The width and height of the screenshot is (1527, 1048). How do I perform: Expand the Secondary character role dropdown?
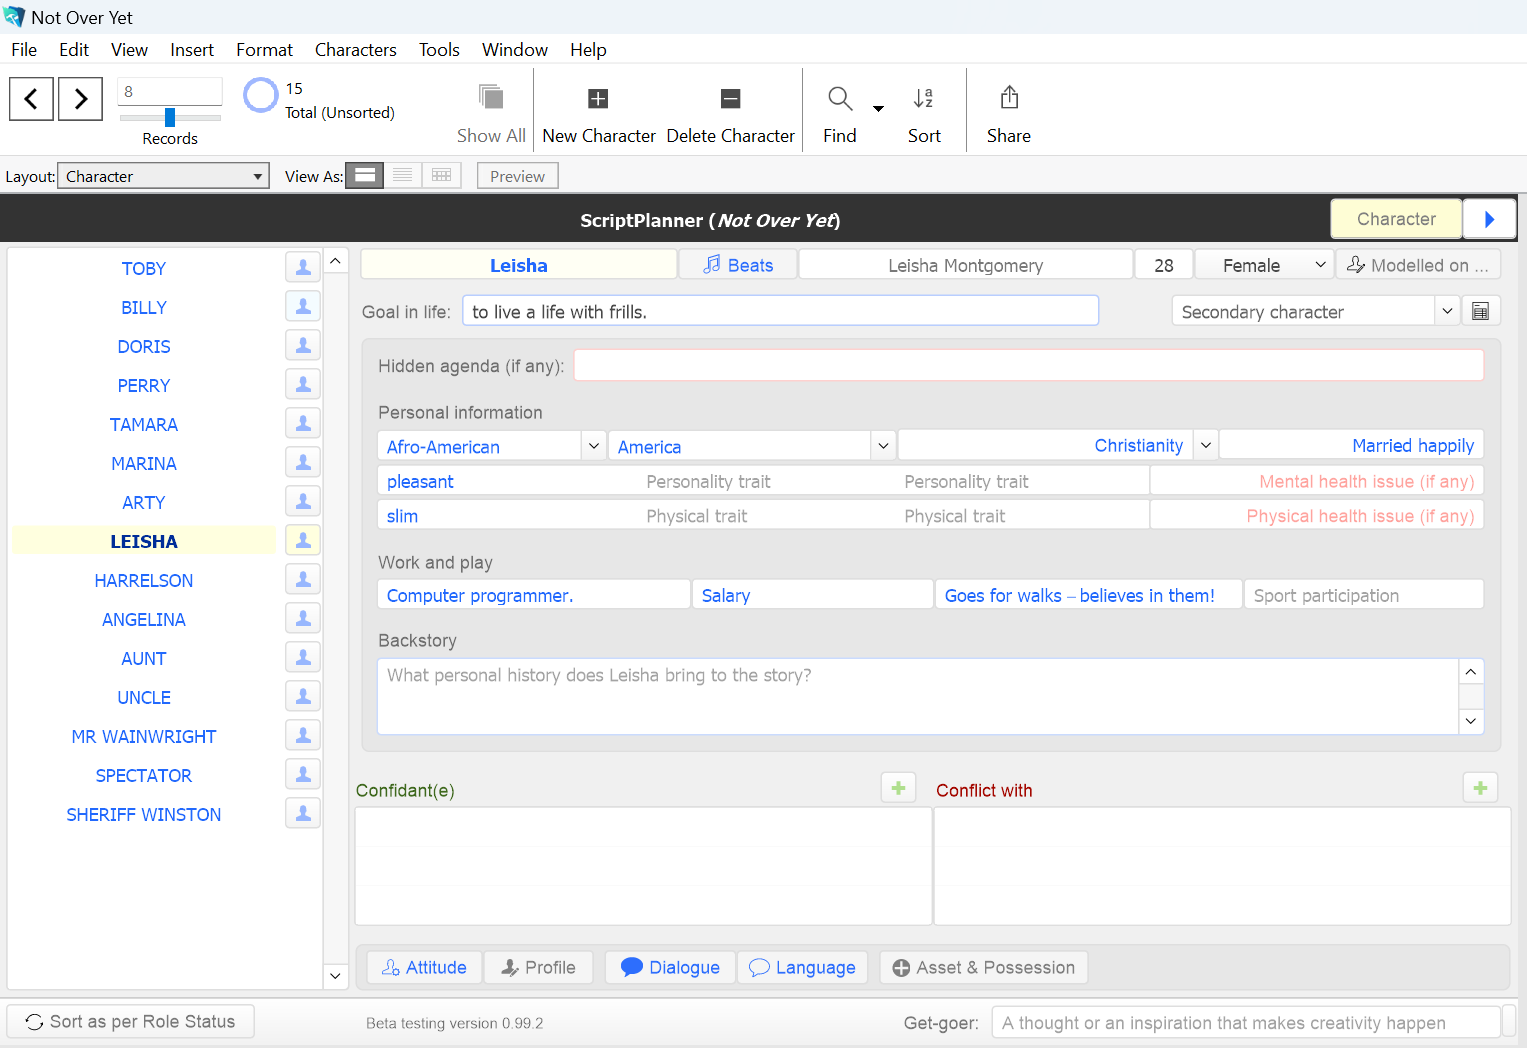point(1446,311)
